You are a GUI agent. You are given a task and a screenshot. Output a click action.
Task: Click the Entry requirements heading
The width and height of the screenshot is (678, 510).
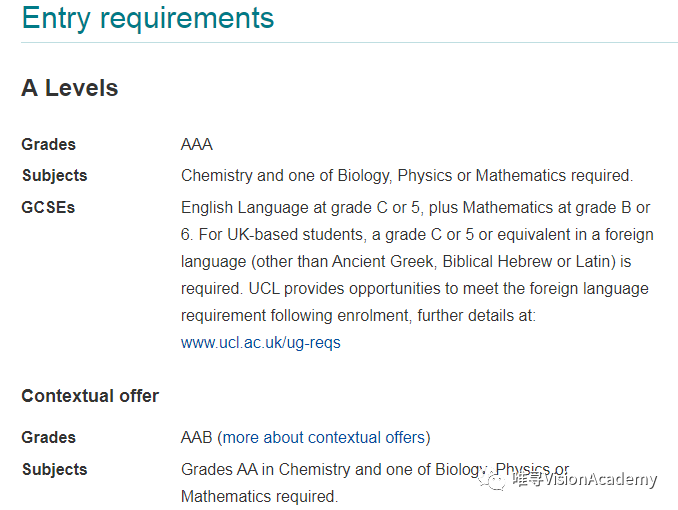click(147, 18)
